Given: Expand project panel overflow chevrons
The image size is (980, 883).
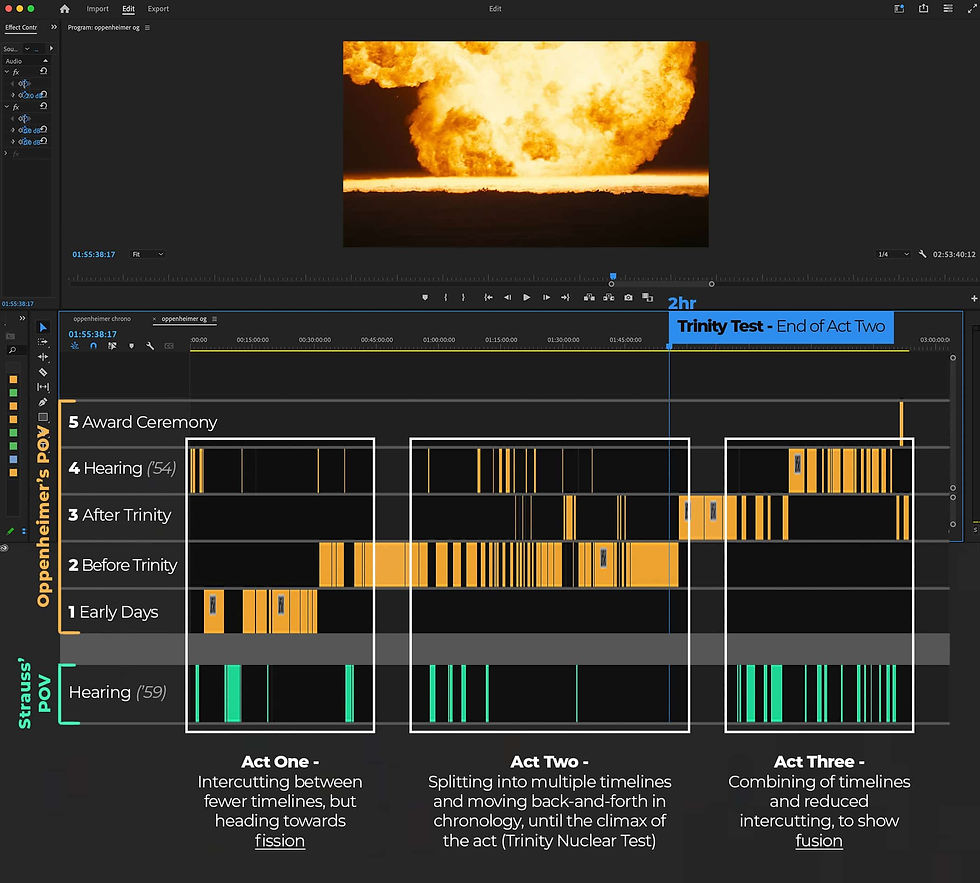Looking at the screenshot, I should (22, 318).
